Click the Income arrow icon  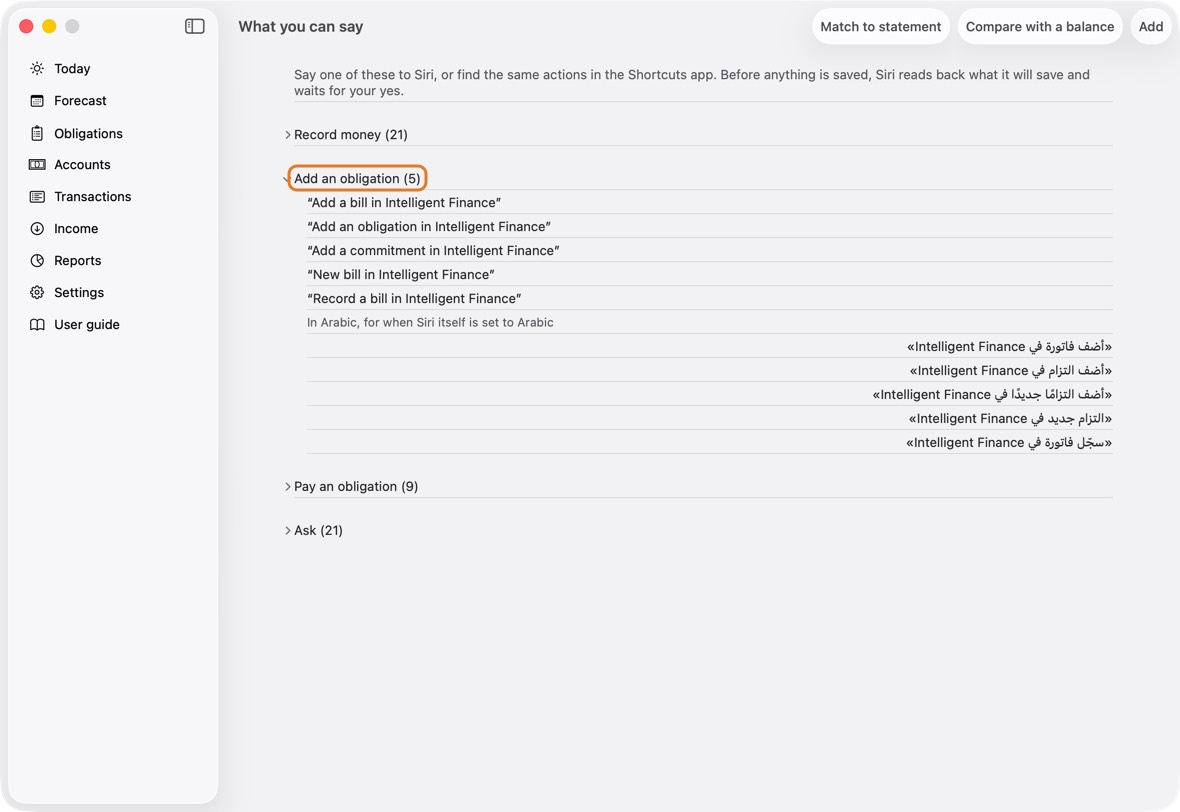click(37, 229)
